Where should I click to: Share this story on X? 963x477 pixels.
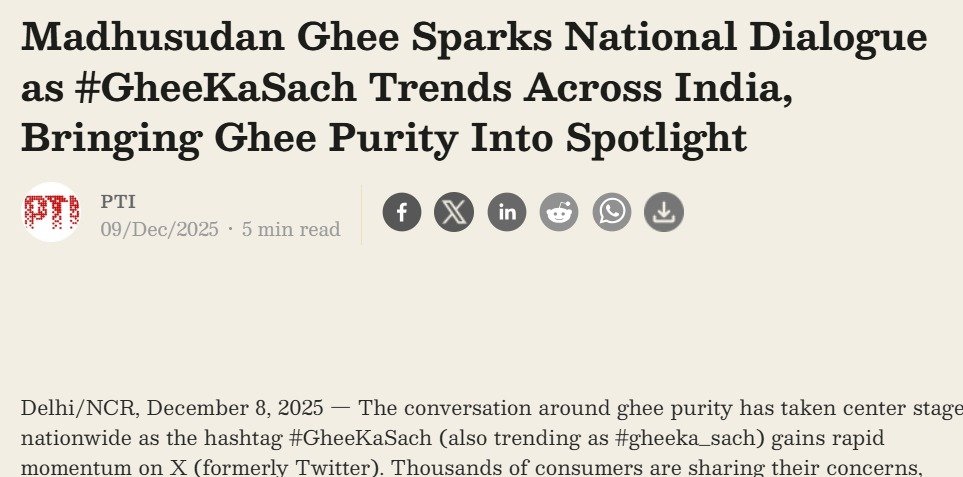pos(454,212)
